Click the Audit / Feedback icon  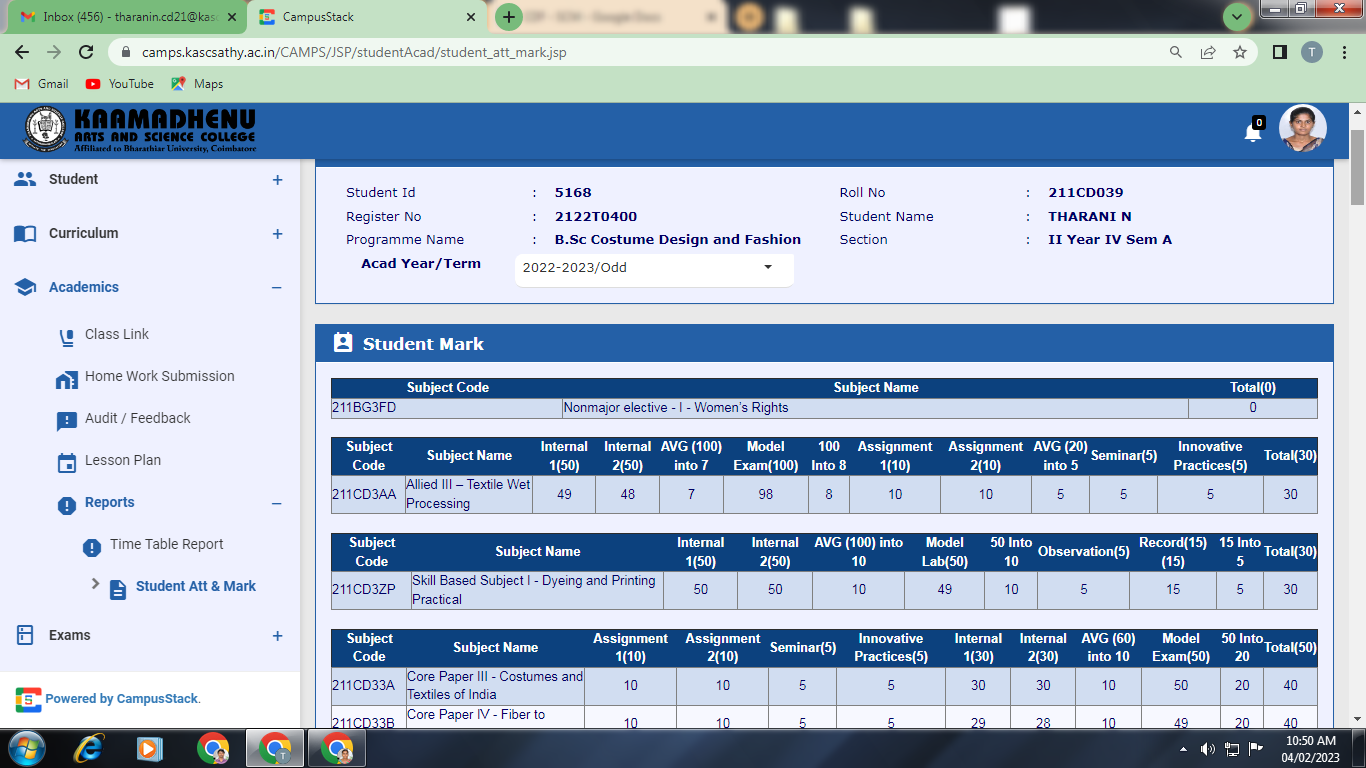coord(67,420)
